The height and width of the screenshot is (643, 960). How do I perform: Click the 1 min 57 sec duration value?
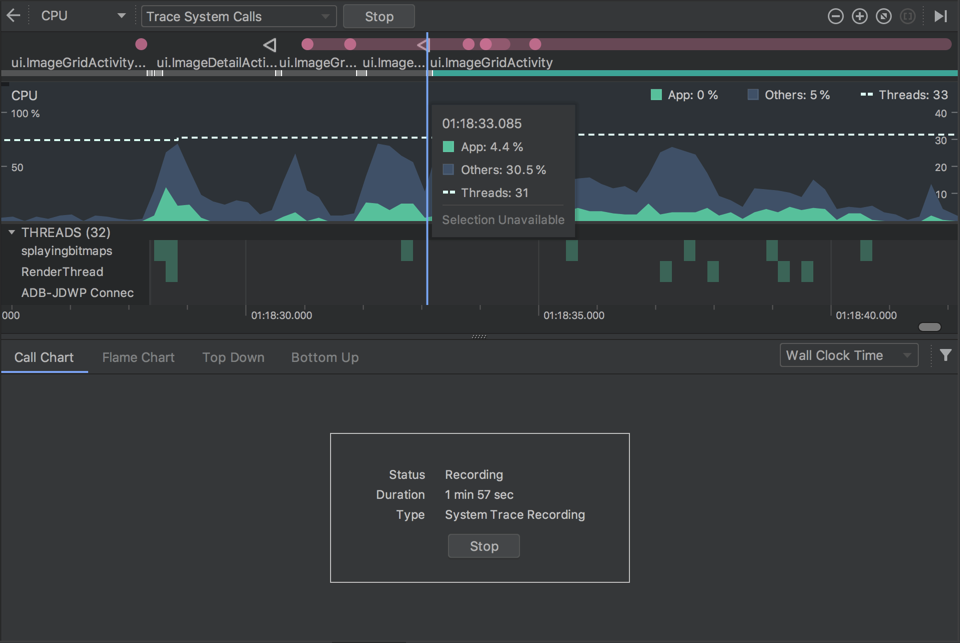coord(479,495)
